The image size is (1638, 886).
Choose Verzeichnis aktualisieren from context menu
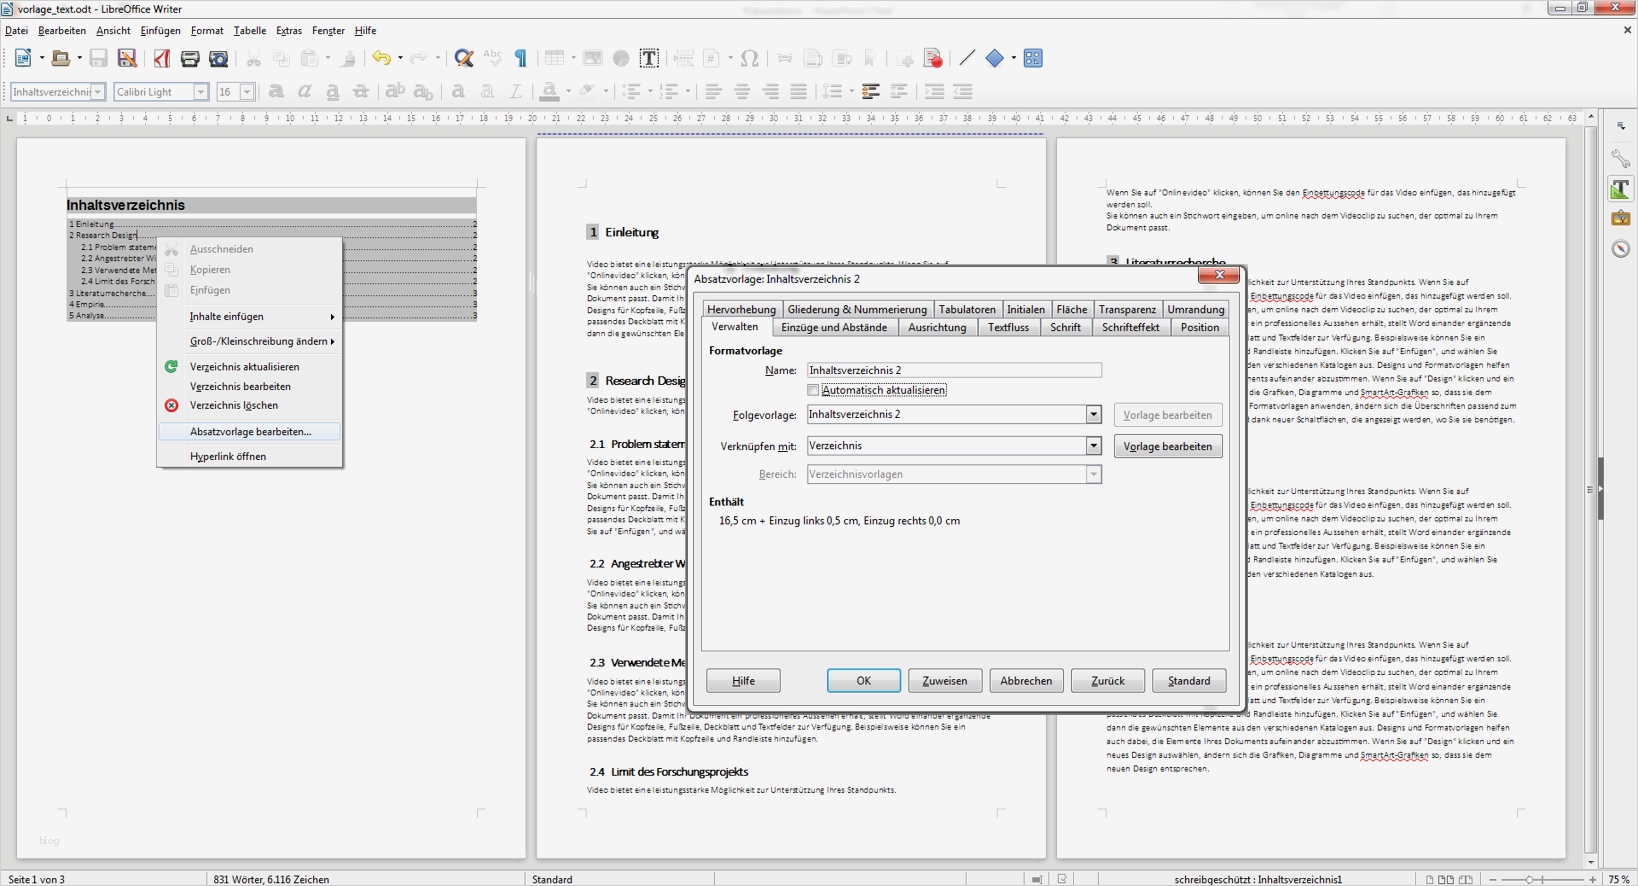coord(244,367)
